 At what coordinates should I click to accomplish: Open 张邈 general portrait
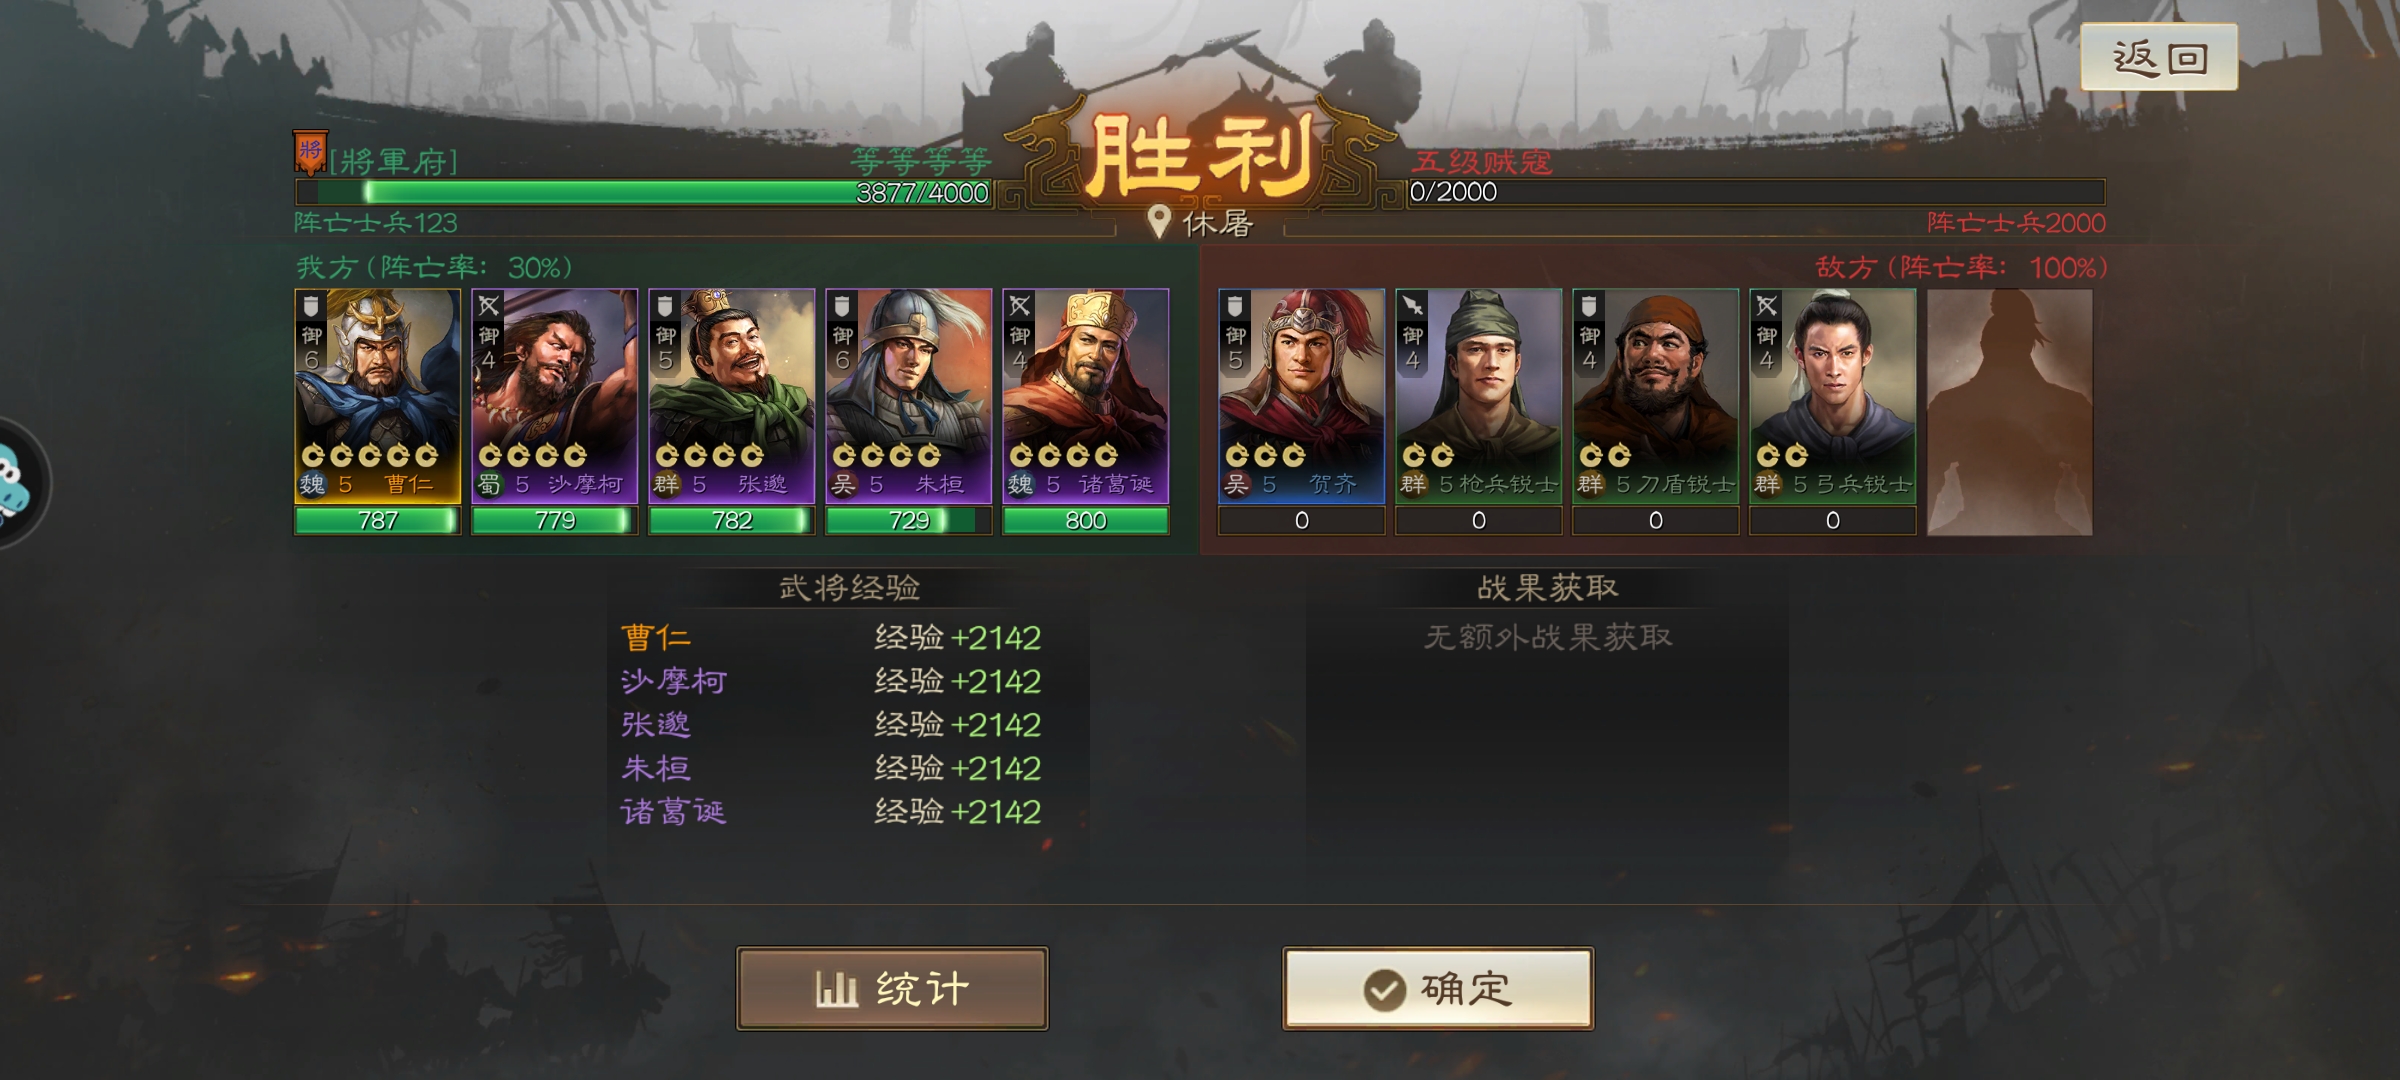732,412
